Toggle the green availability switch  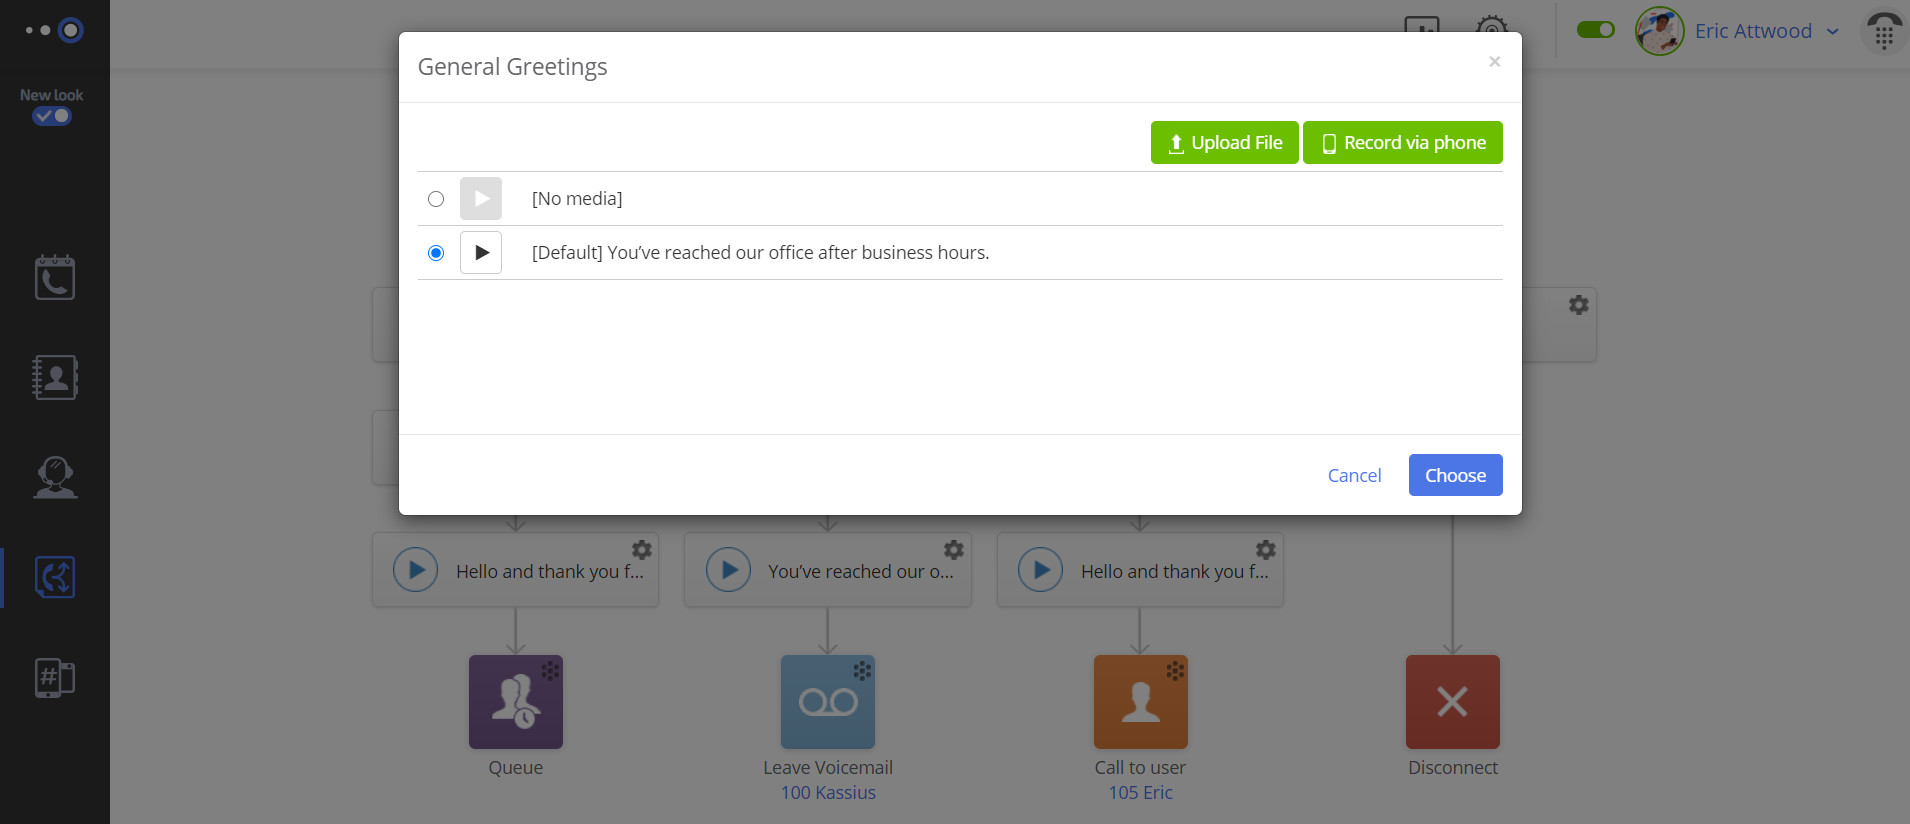point(1595,30)
